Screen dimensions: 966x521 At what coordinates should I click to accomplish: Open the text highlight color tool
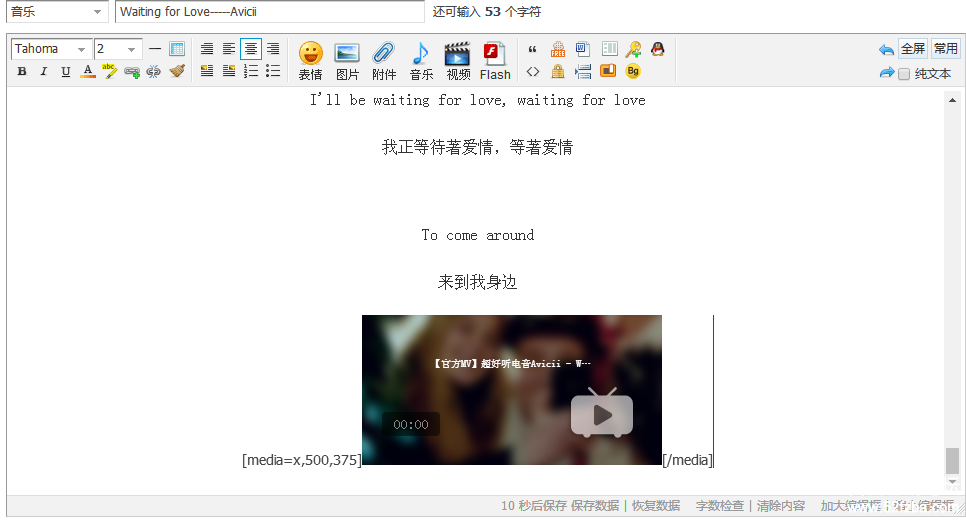pyautogui.click(x=110, y=71)
